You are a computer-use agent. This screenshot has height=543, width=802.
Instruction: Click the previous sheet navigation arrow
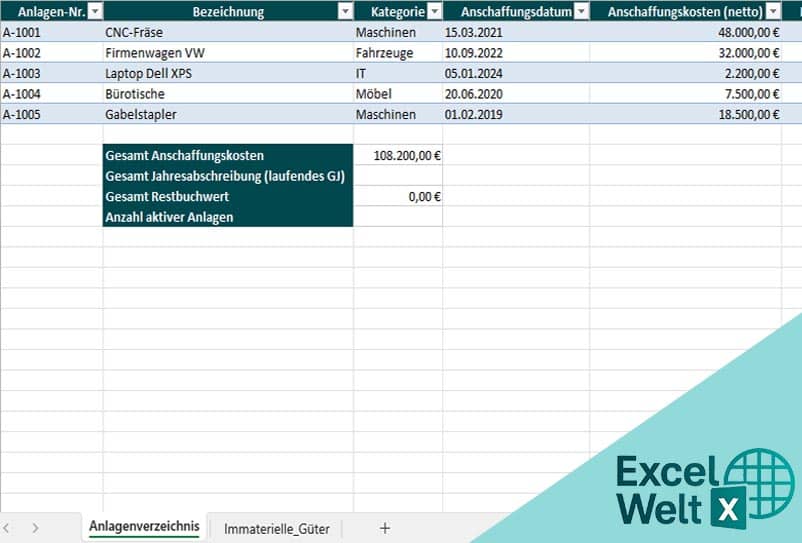[8, 528]
